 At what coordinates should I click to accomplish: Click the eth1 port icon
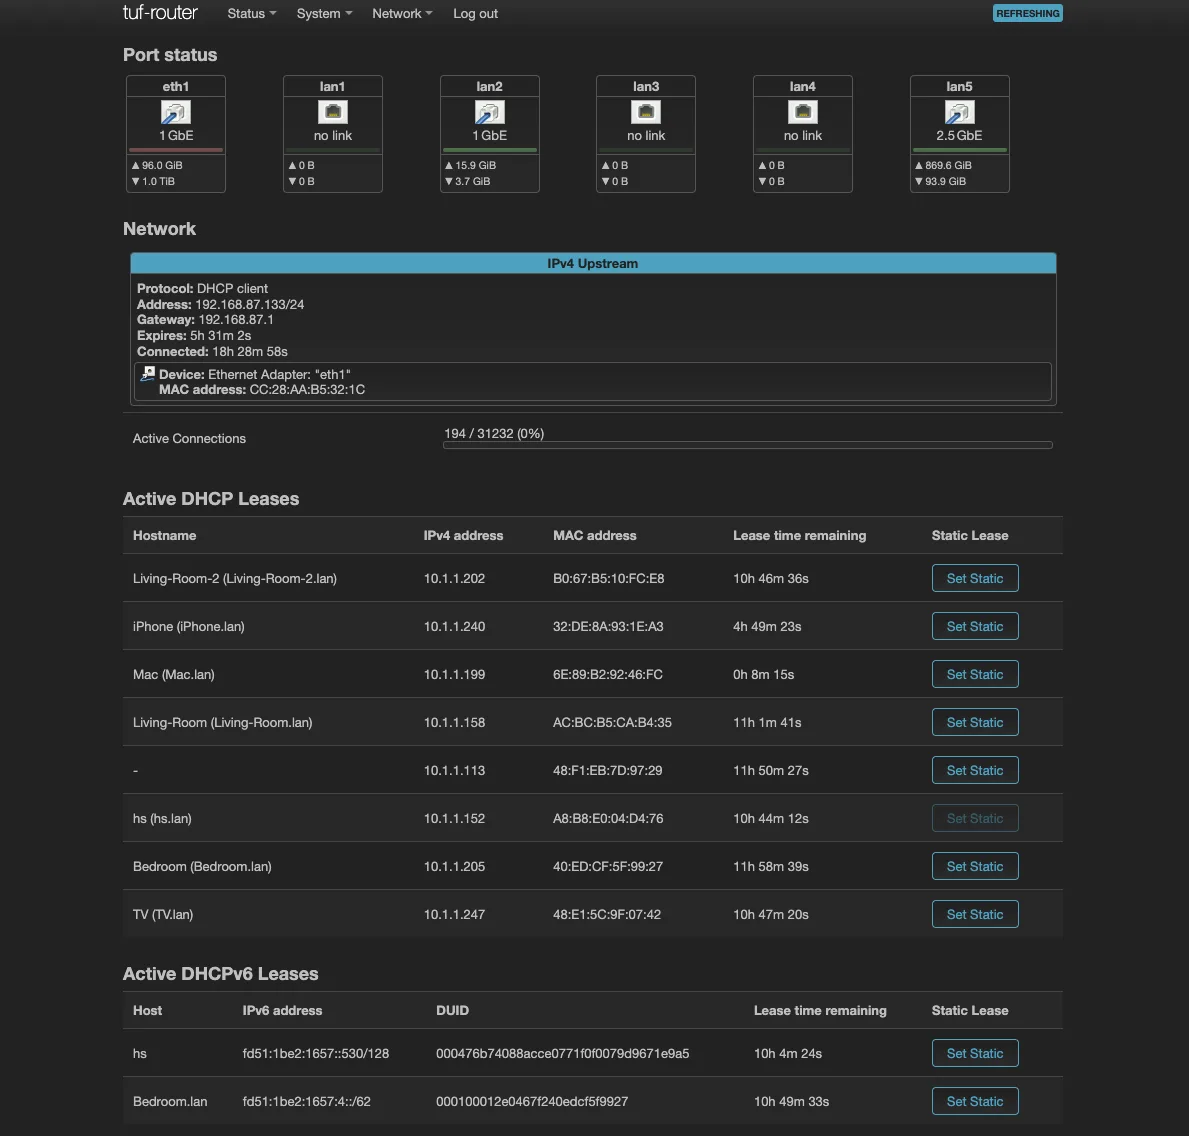[175, 112]
